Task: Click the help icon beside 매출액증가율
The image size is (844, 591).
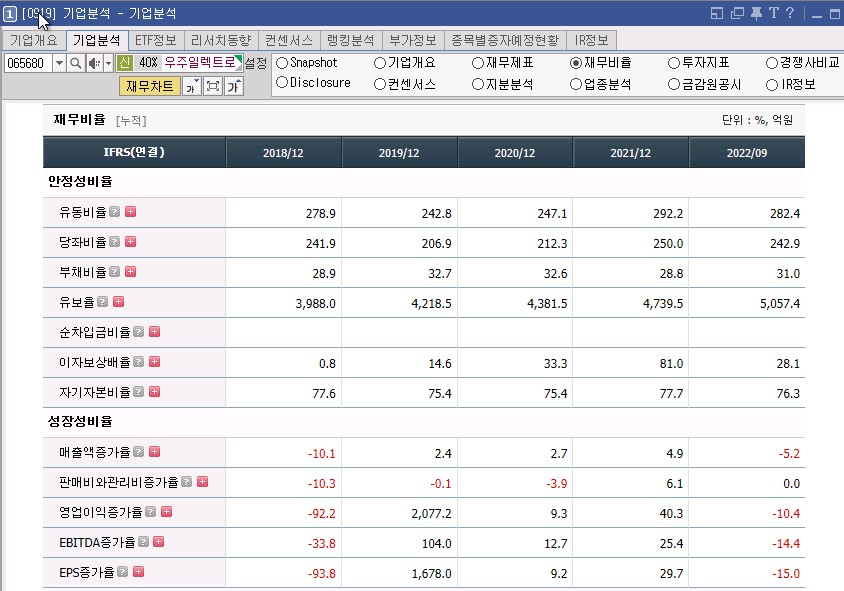Action: click(138, 452)
